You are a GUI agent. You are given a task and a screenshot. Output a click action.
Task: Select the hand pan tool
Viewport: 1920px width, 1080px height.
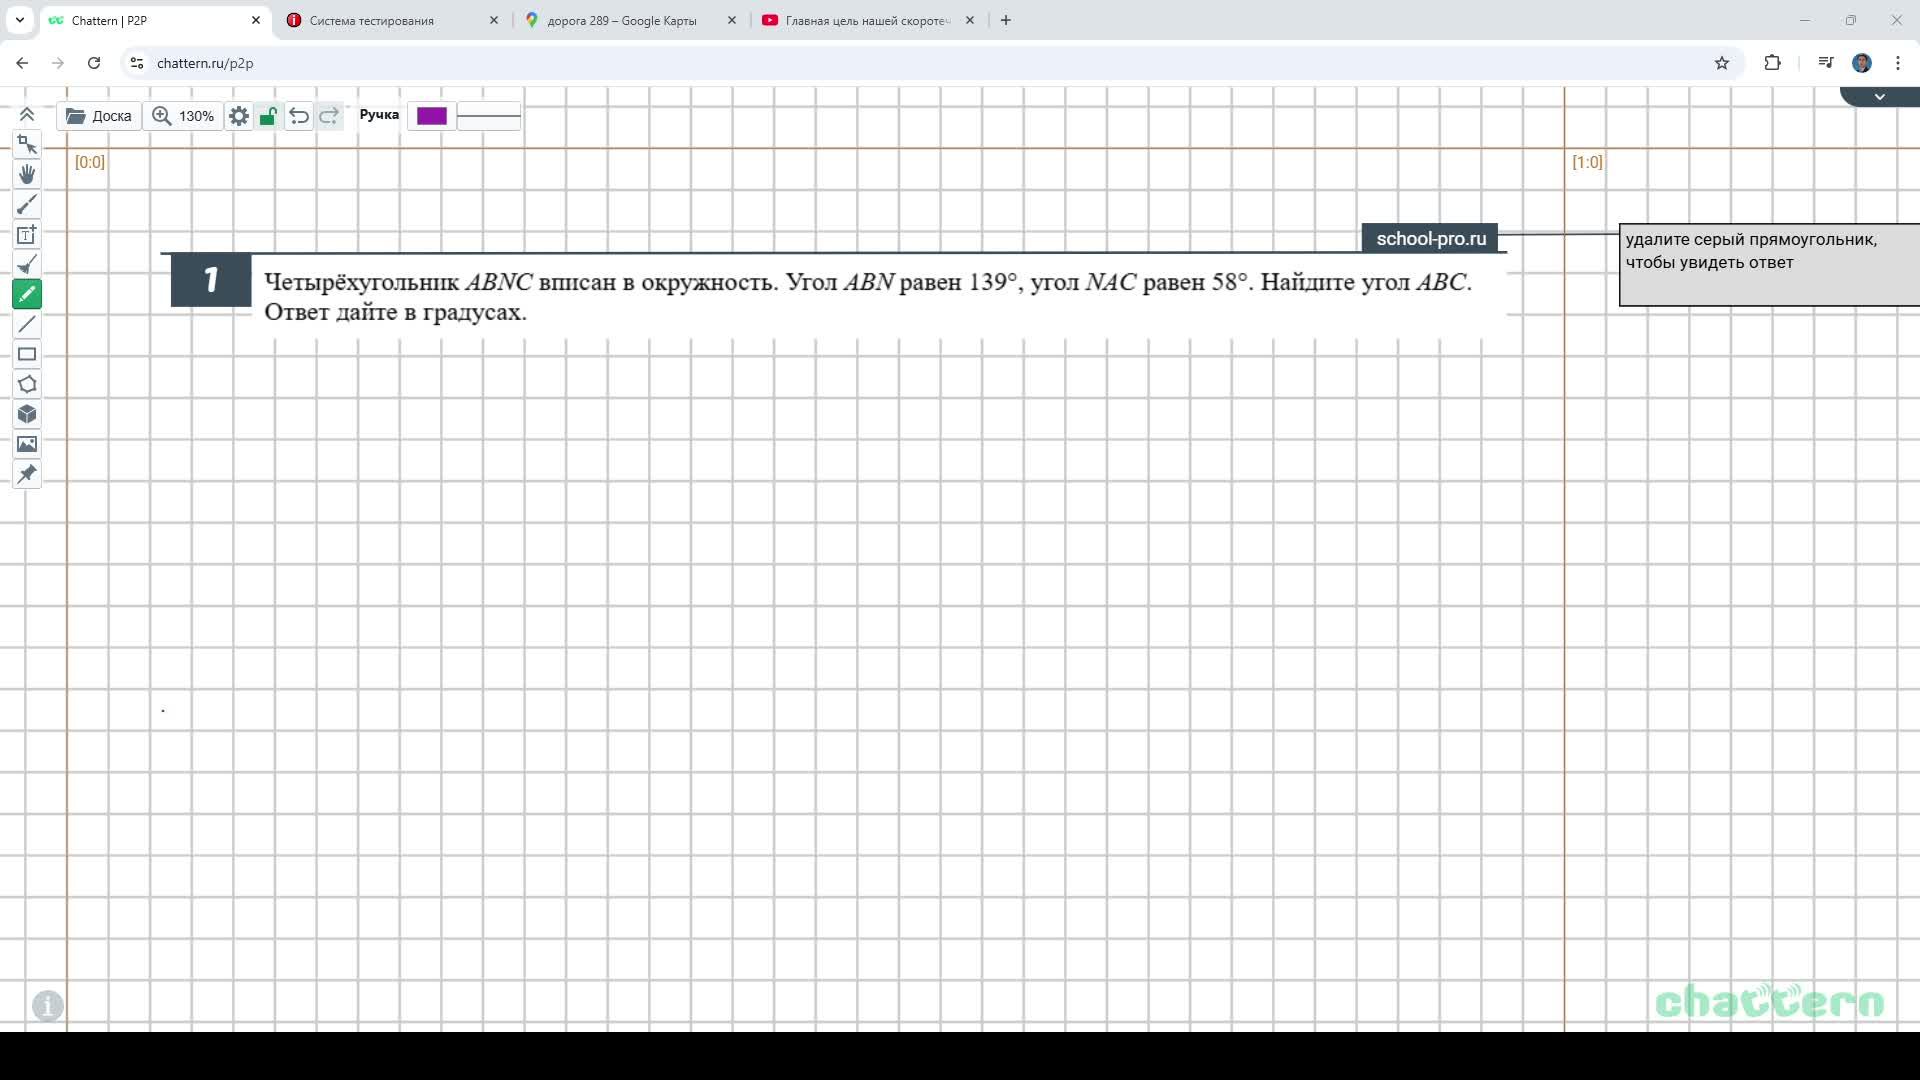pyautogui.click(x=27, y=175)
